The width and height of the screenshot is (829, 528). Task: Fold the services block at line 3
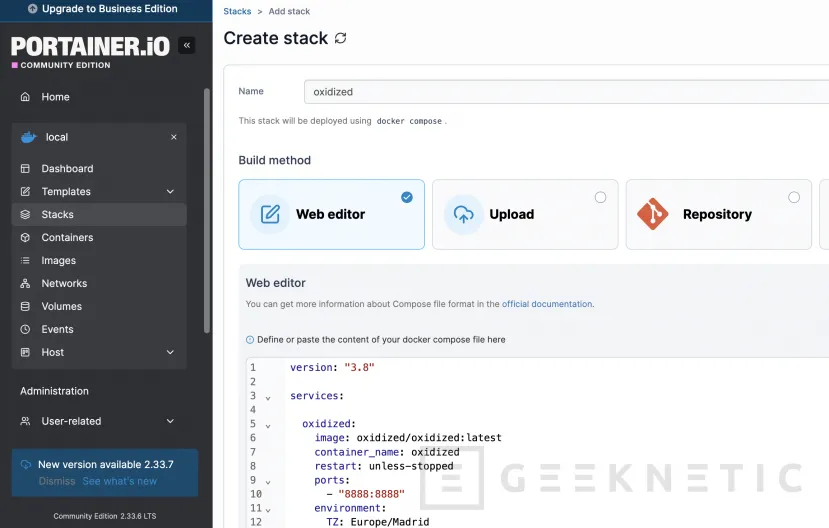[x=268, y=398]
